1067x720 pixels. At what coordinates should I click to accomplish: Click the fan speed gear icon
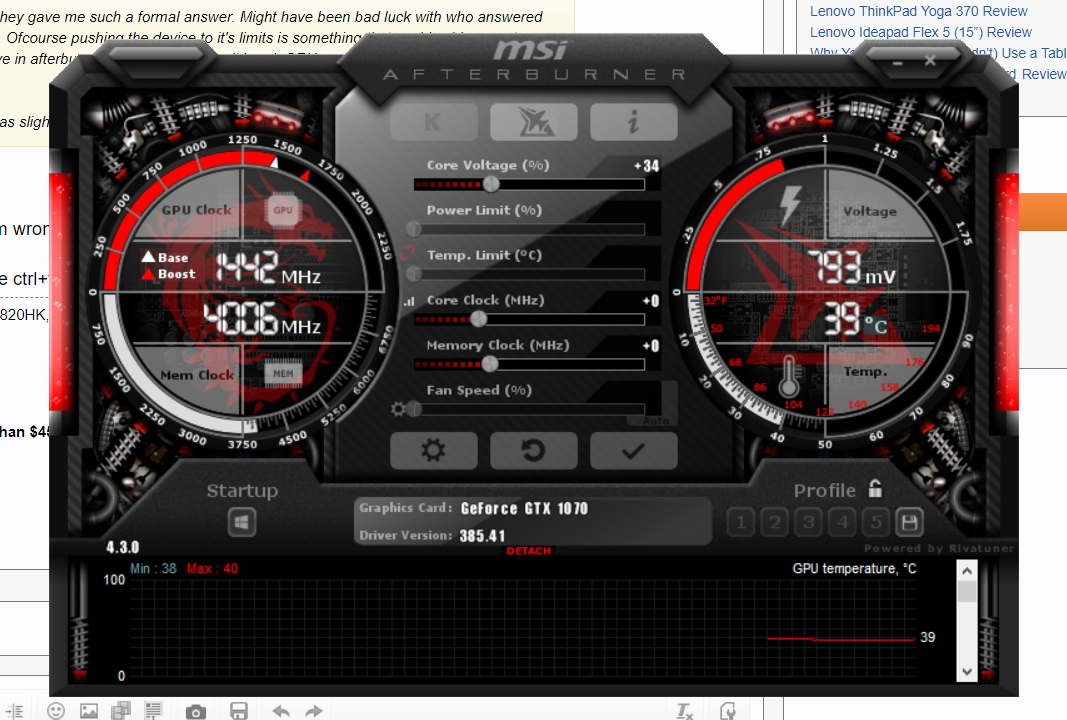point(398,409)
